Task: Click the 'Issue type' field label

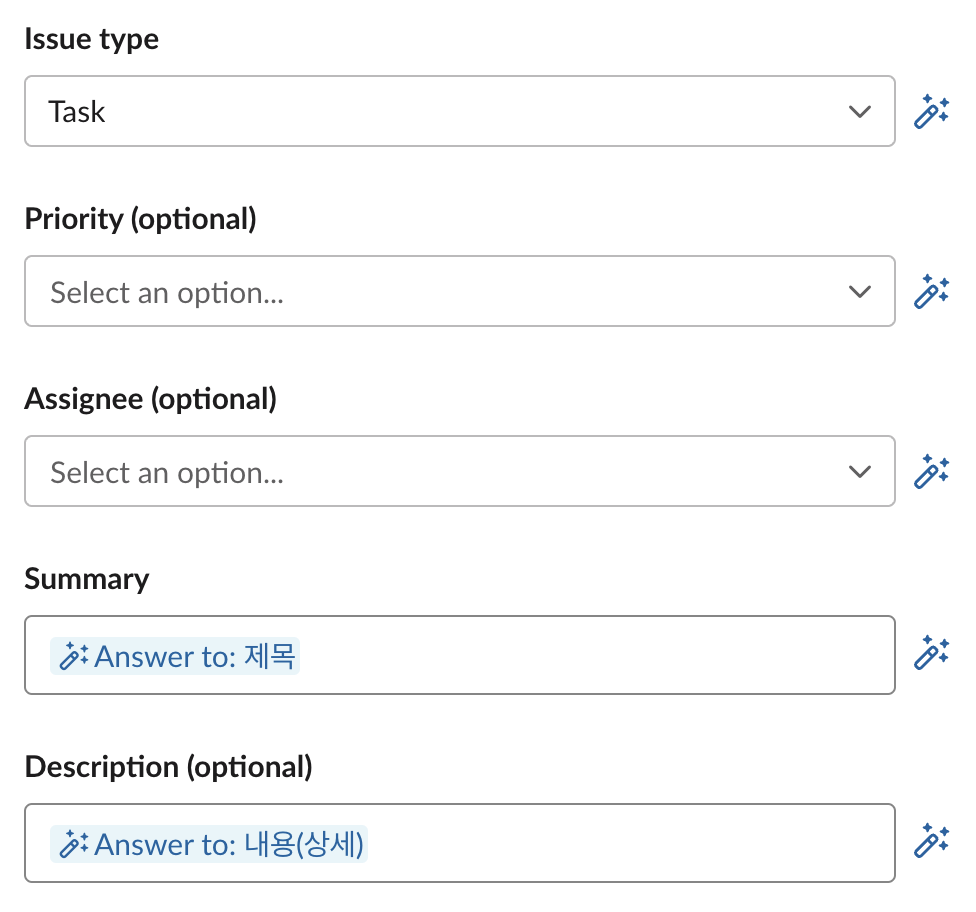Action: 91,39
